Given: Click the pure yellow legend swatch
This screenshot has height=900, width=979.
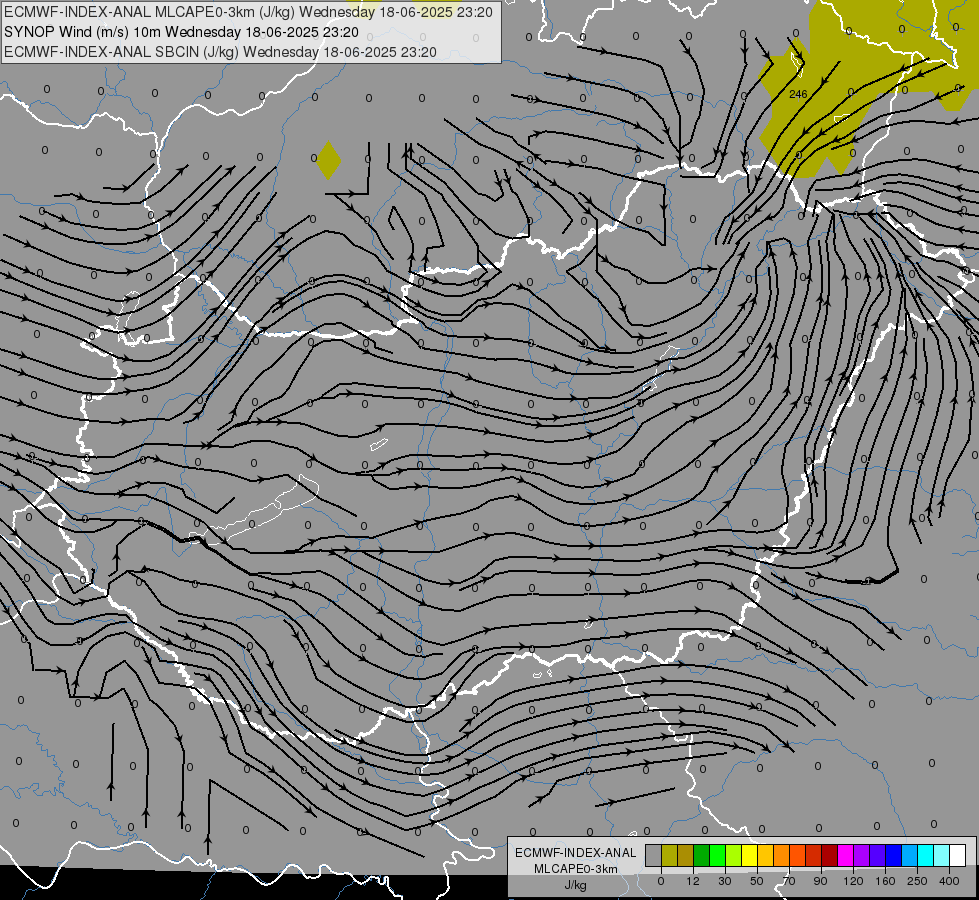Looking at the screenshot, I should coord(749,856).
